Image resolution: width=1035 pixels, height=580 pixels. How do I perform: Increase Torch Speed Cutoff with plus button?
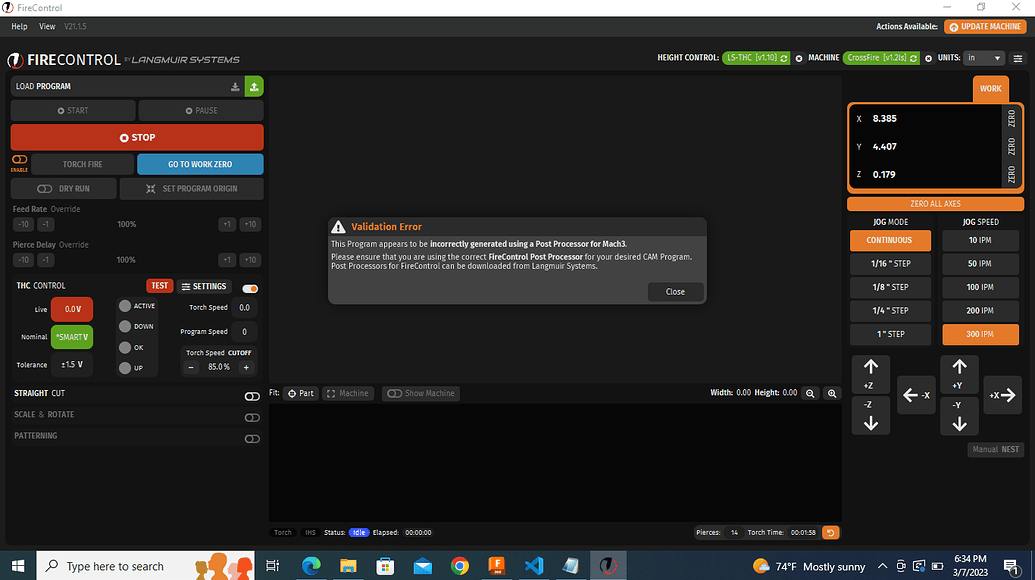tap(246, 367)
